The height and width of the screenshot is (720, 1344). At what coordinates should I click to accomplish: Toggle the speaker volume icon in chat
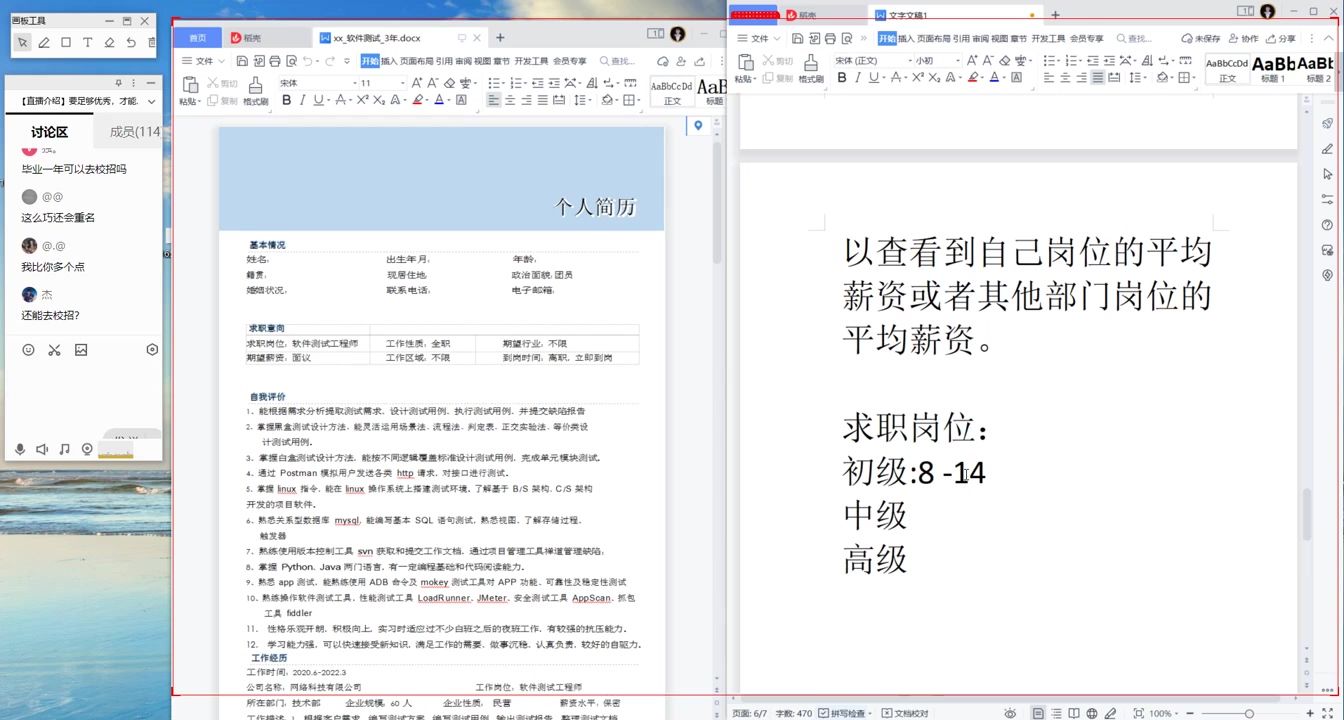(x=42, y=450)
